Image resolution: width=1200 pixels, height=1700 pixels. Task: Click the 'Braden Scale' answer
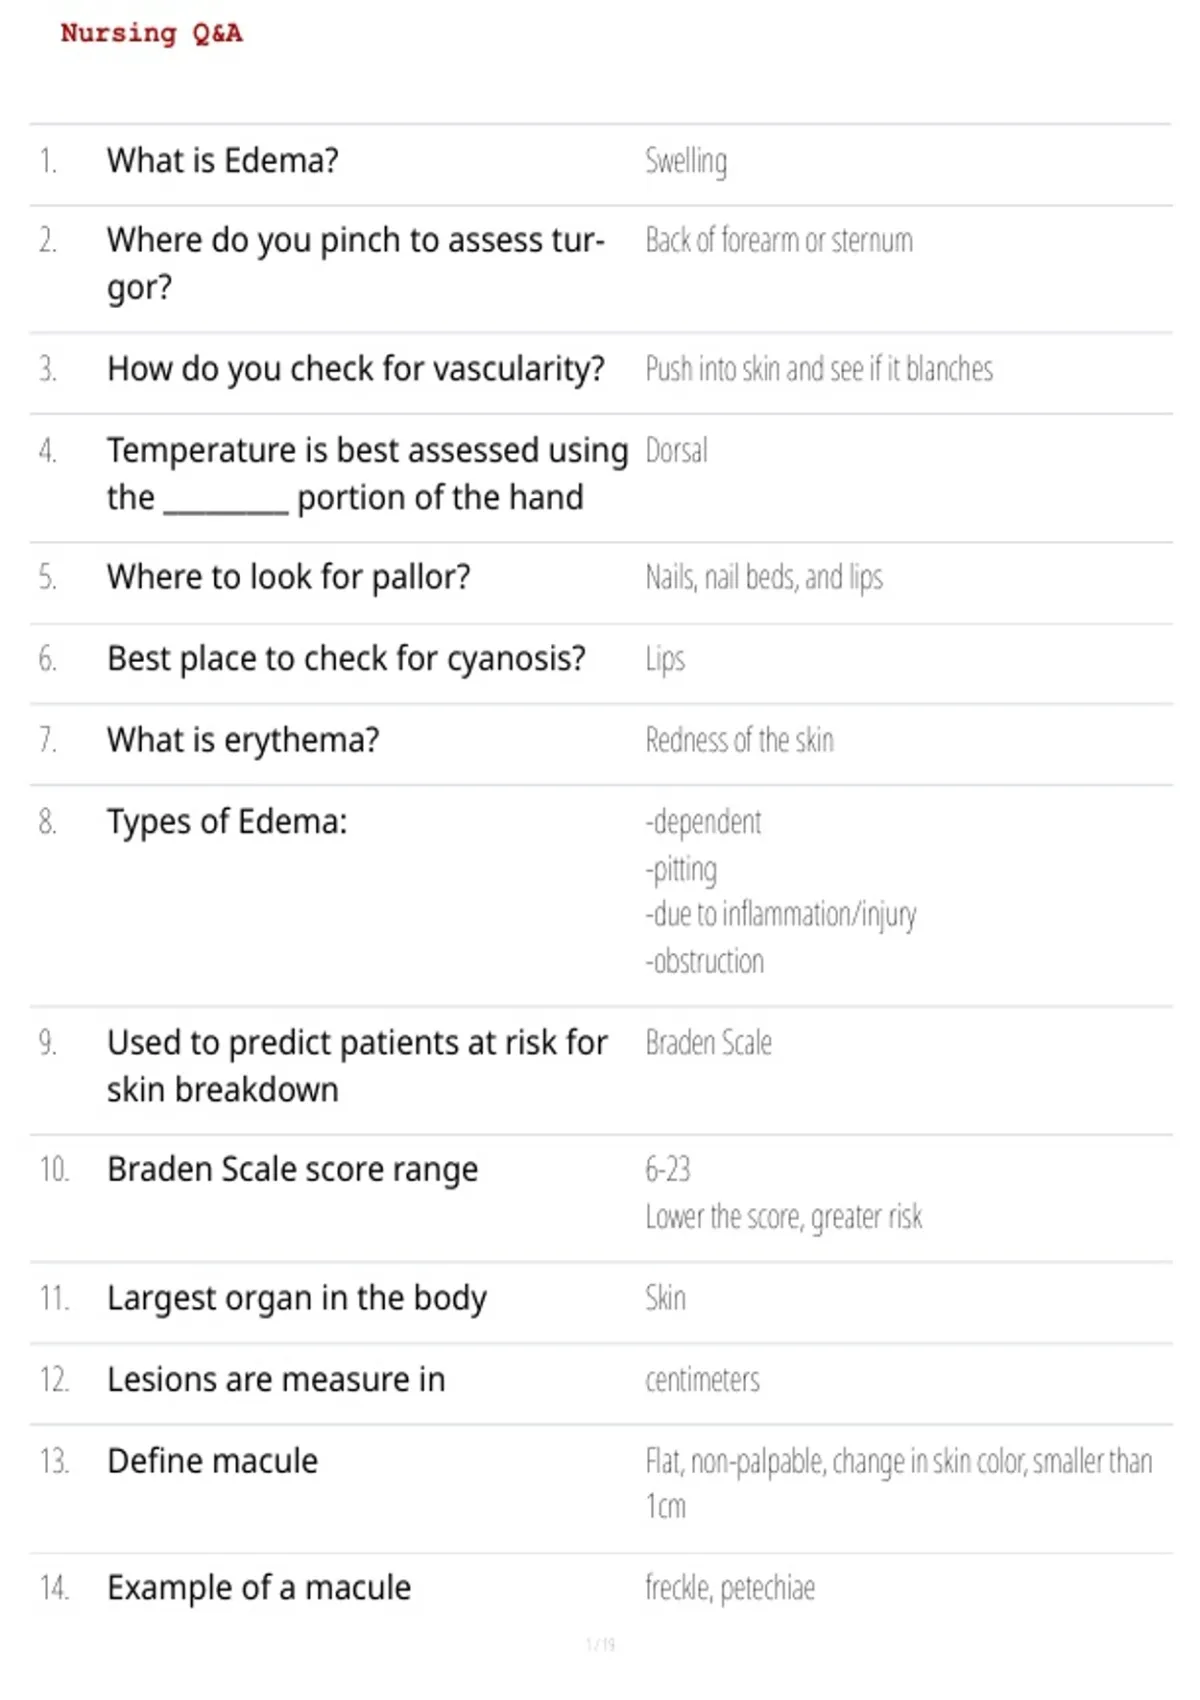click(708, 1043)
